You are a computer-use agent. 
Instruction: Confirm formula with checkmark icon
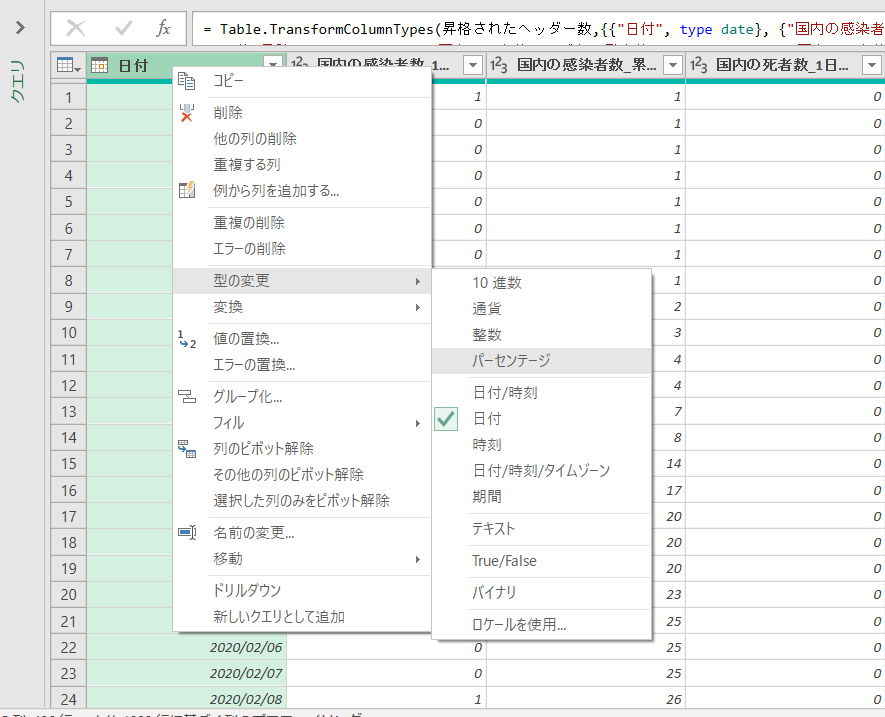coord(123,28)
